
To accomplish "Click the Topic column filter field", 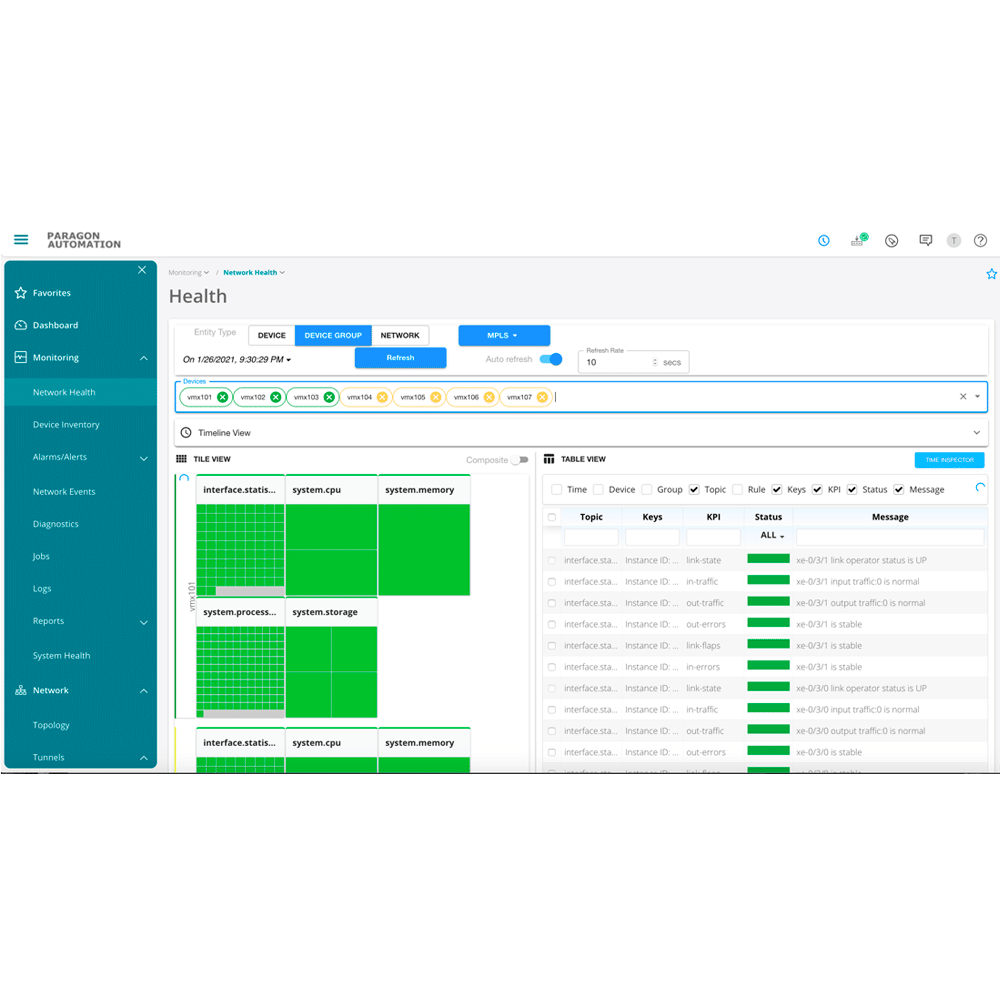I will pyautogui.click(x=591, y=536).
